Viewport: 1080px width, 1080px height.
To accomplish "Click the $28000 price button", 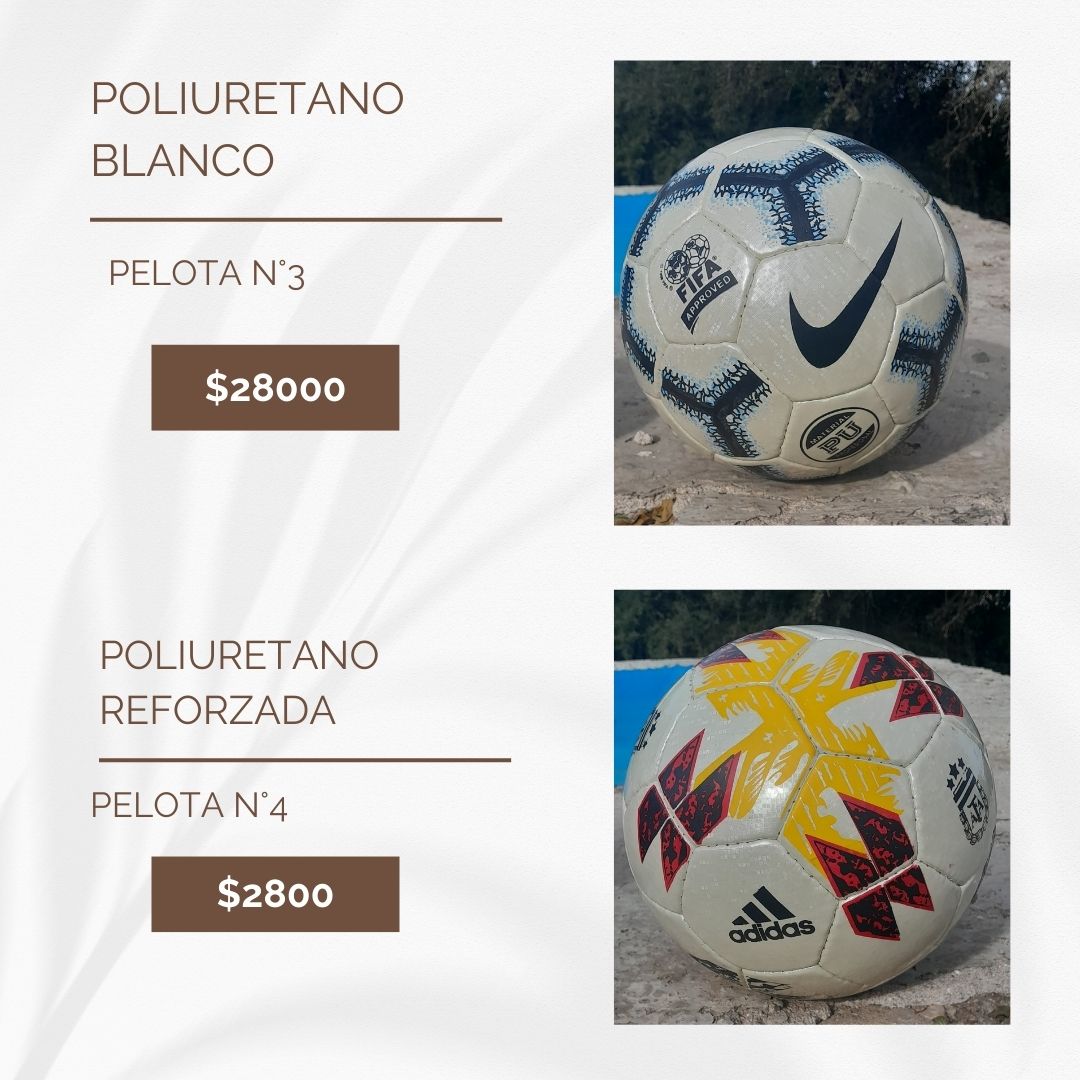I will [275, 388].
